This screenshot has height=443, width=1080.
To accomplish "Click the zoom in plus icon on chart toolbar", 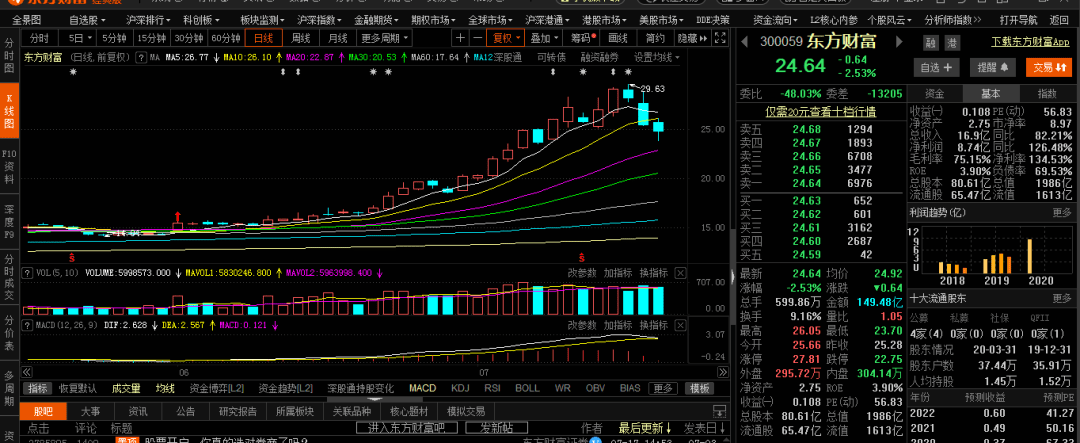I will pos(460,38).
